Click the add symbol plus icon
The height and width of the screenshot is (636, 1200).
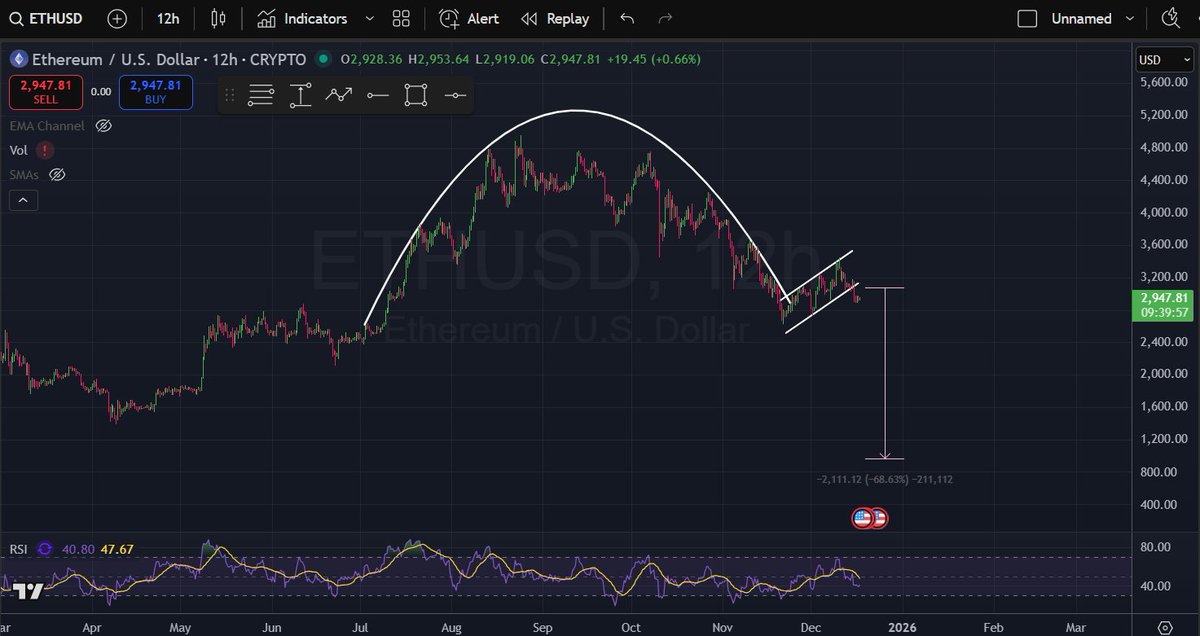(117, 18)
